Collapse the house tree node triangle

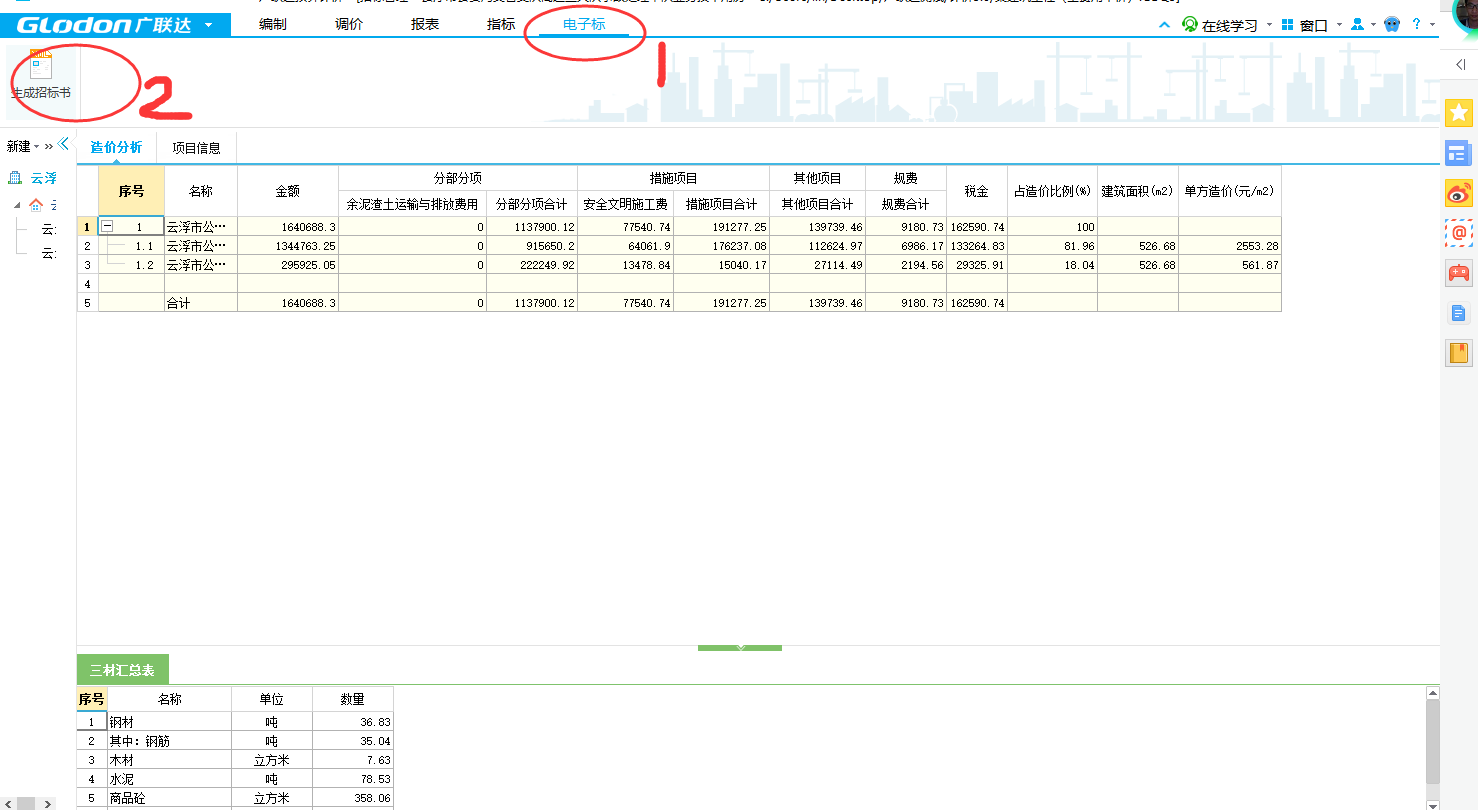click(15, 205)
